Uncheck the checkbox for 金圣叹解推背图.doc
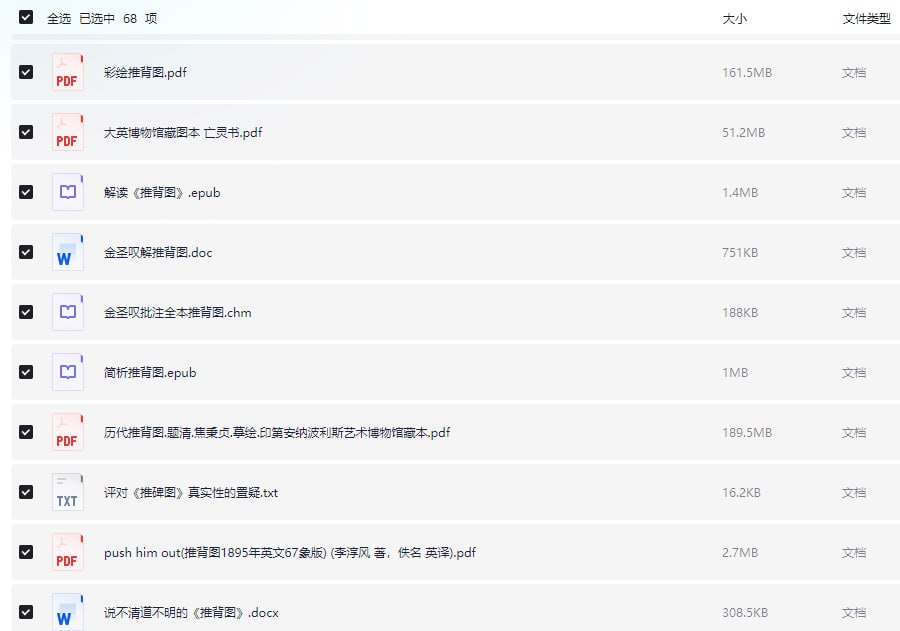This screenshot has width=900, height=631. tap(26, 252)
